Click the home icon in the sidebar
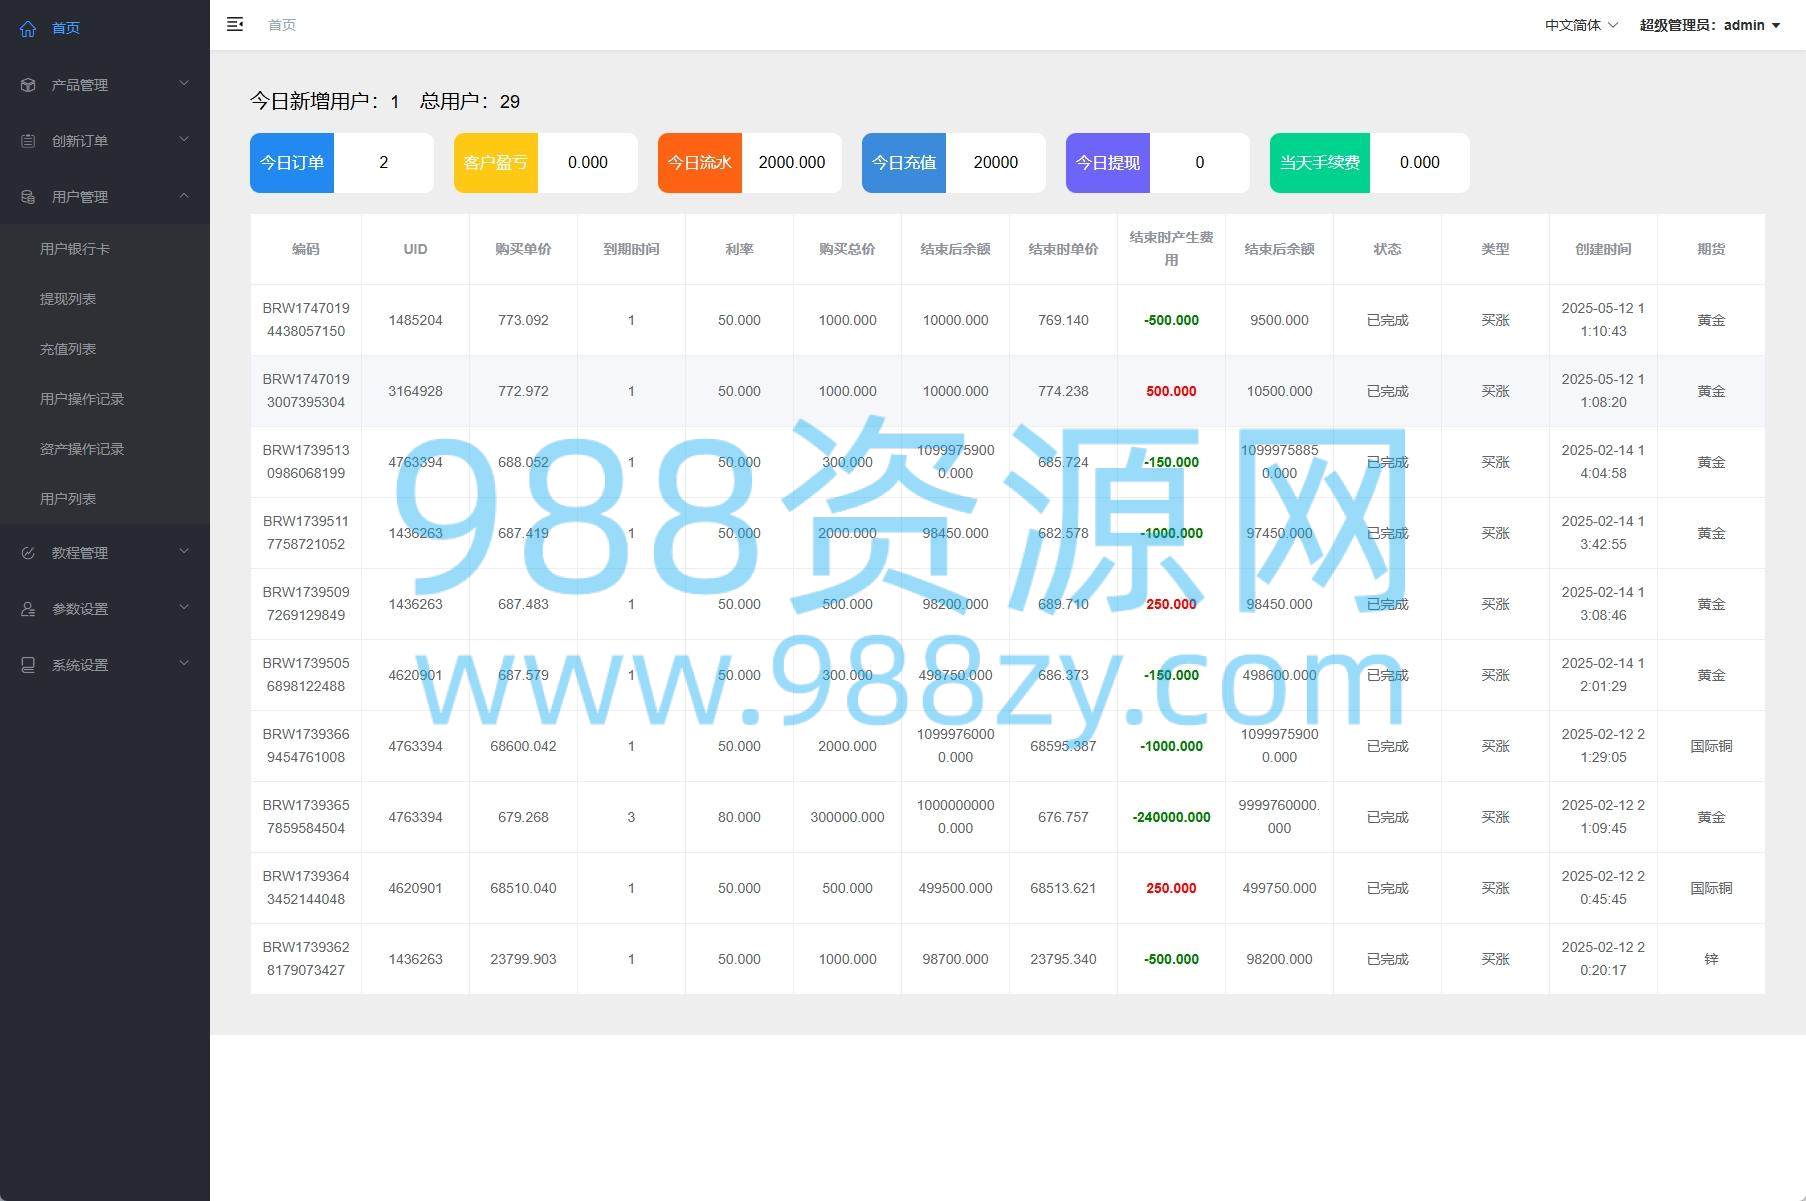This screenshot has height=1201, width=1806. [28, 28]
